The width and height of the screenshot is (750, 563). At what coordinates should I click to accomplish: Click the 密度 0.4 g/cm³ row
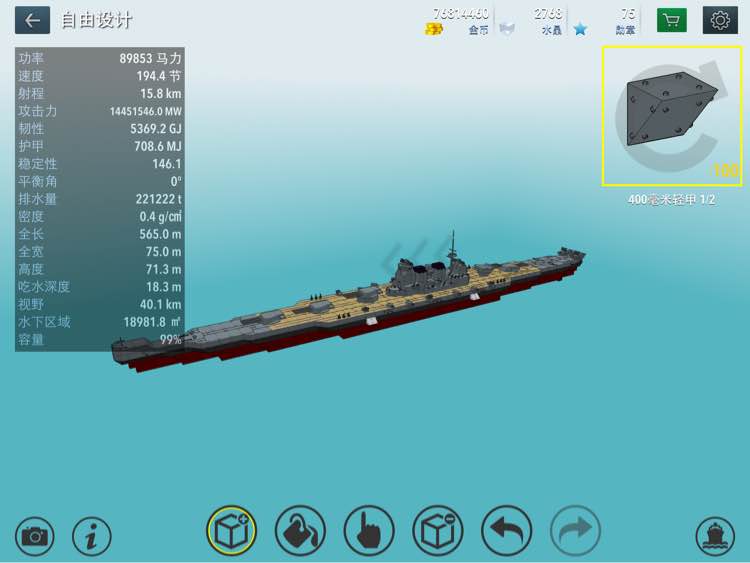pos(100,216)
